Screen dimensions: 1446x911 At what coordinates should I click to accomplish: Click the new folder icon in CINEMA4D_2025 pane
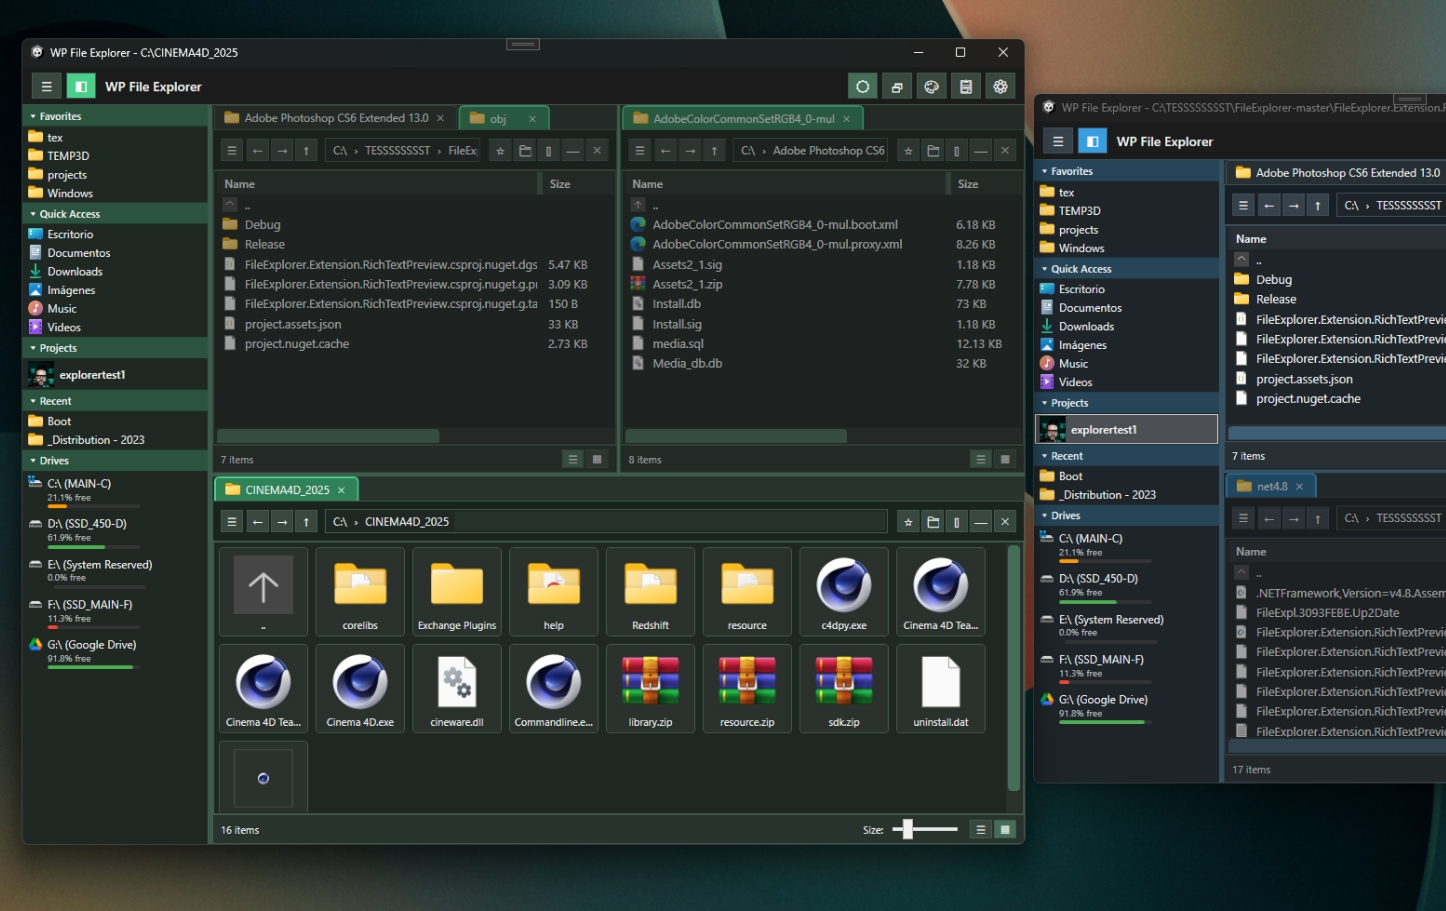[933, 522]
